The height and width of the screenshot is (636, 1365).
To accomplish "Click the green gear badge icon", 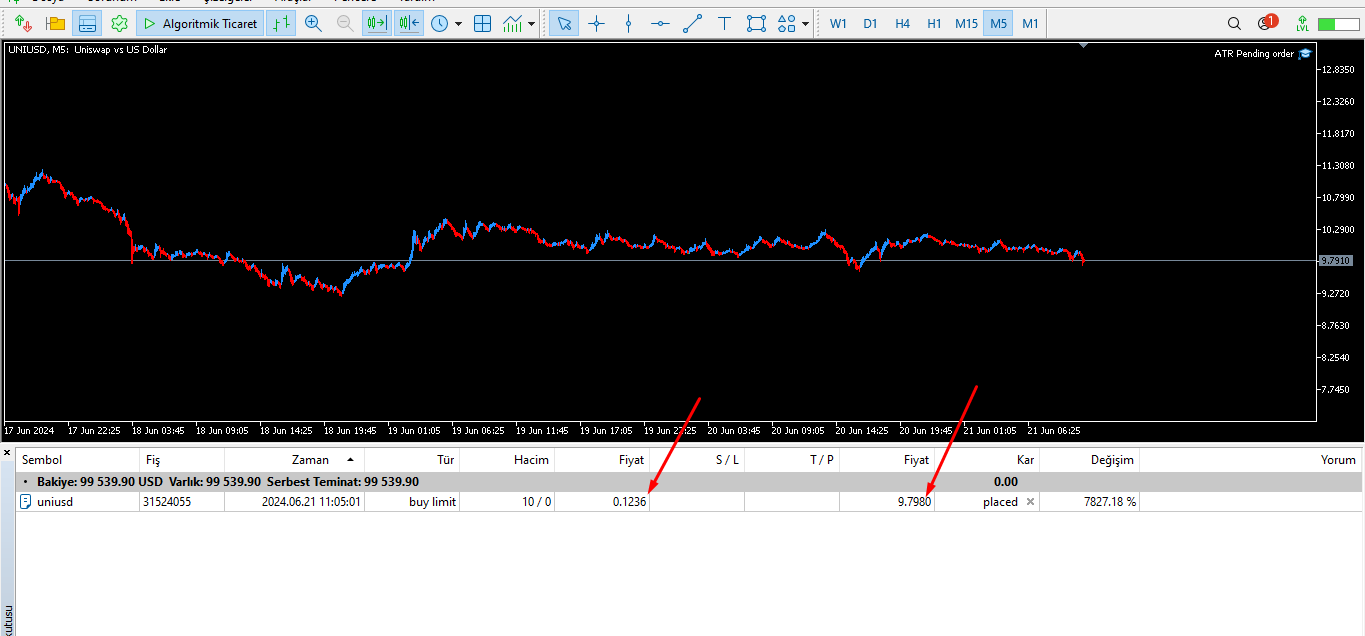I will pos(119,23).
